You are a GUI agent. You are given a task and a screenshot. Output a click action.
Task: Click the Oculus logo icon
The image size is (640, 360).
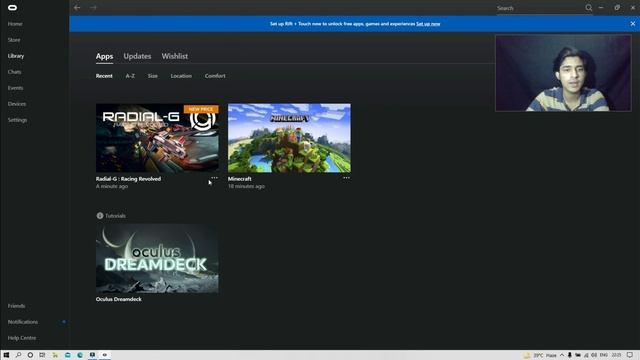(13, 7)
